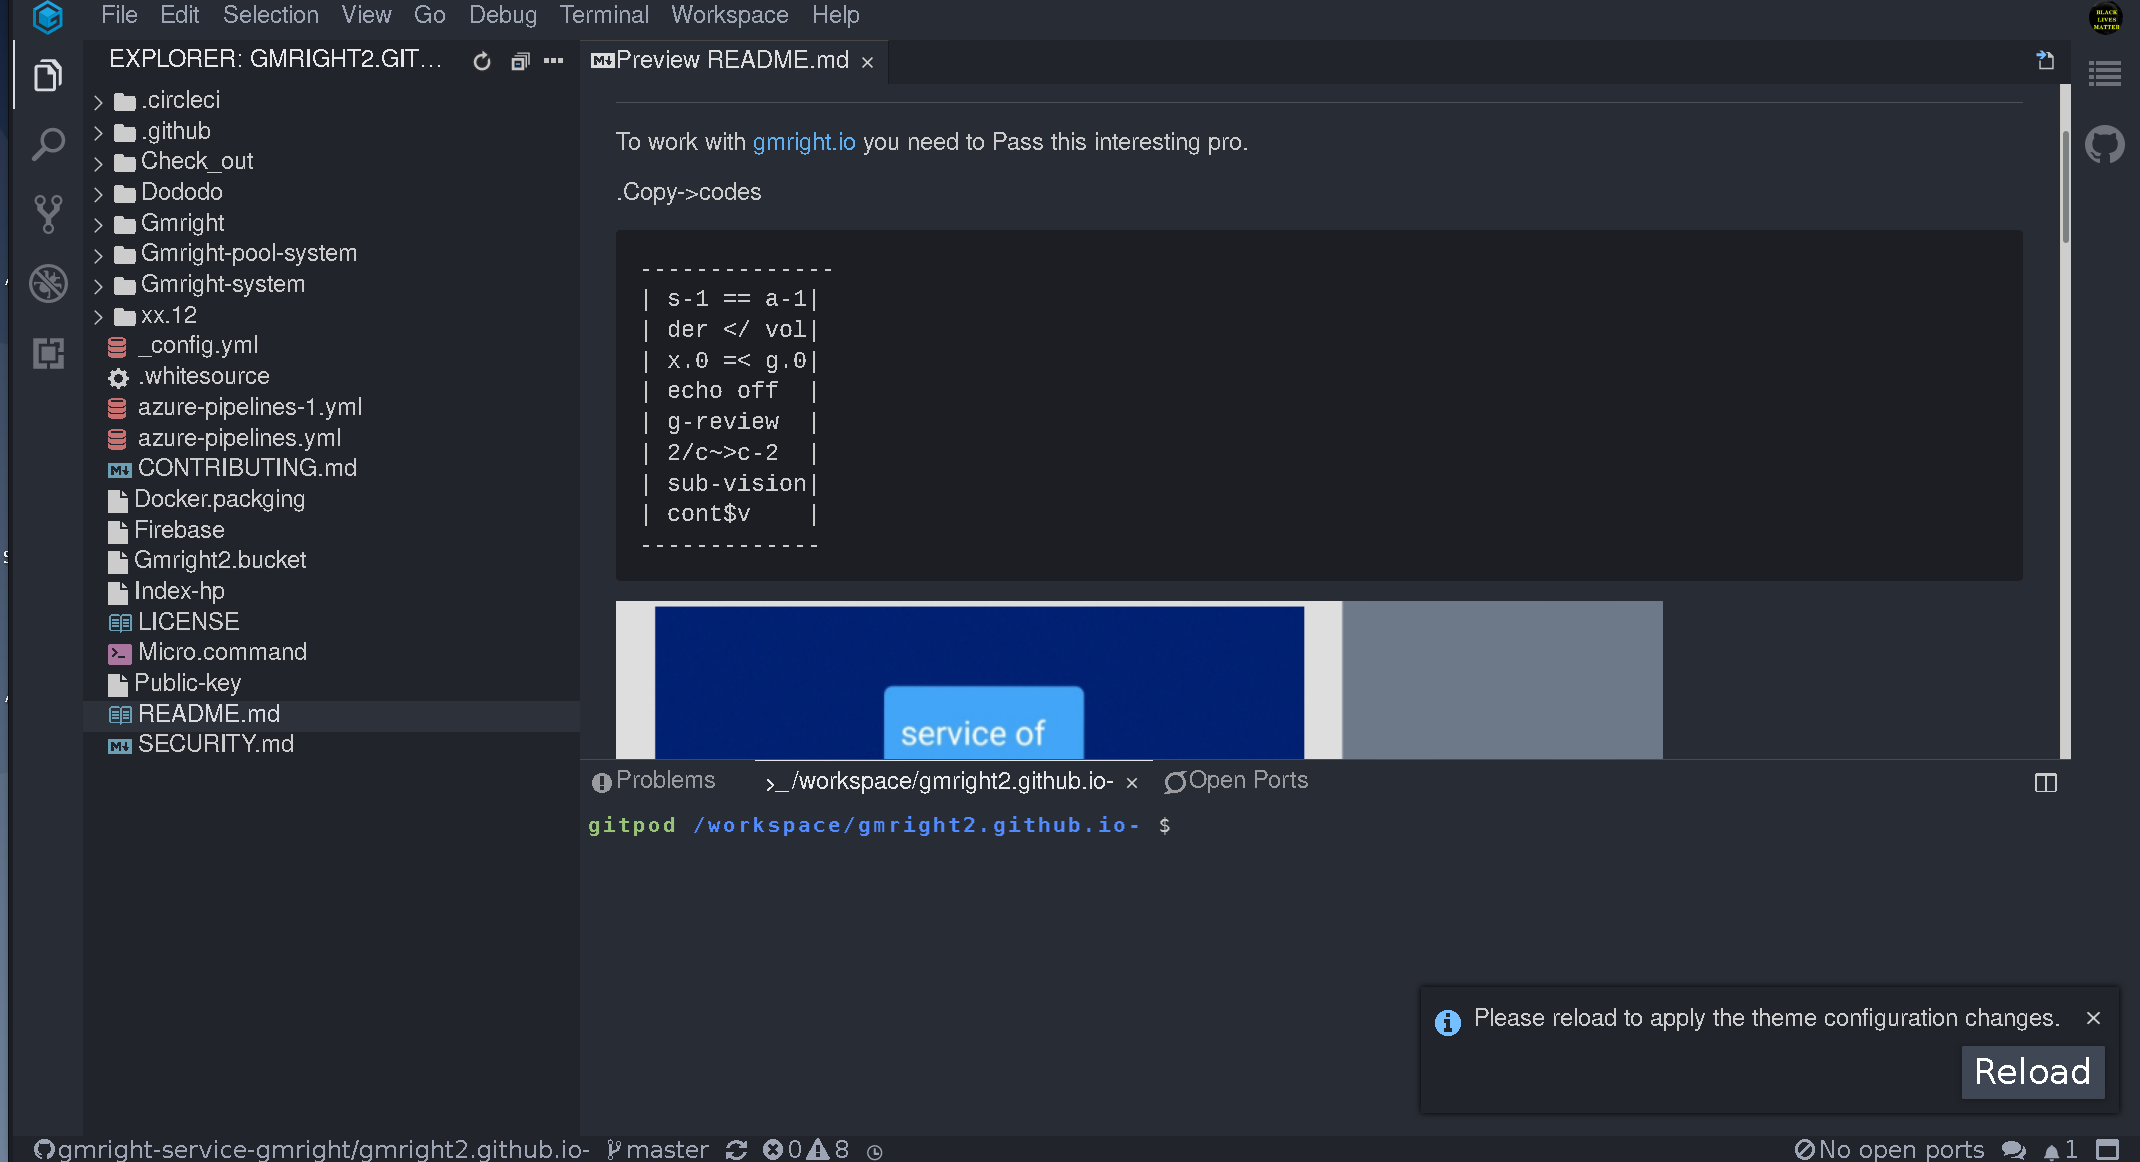Open the Terminal menu
The height and width of the screenshot is (1162, 2140).
point(604,15)
